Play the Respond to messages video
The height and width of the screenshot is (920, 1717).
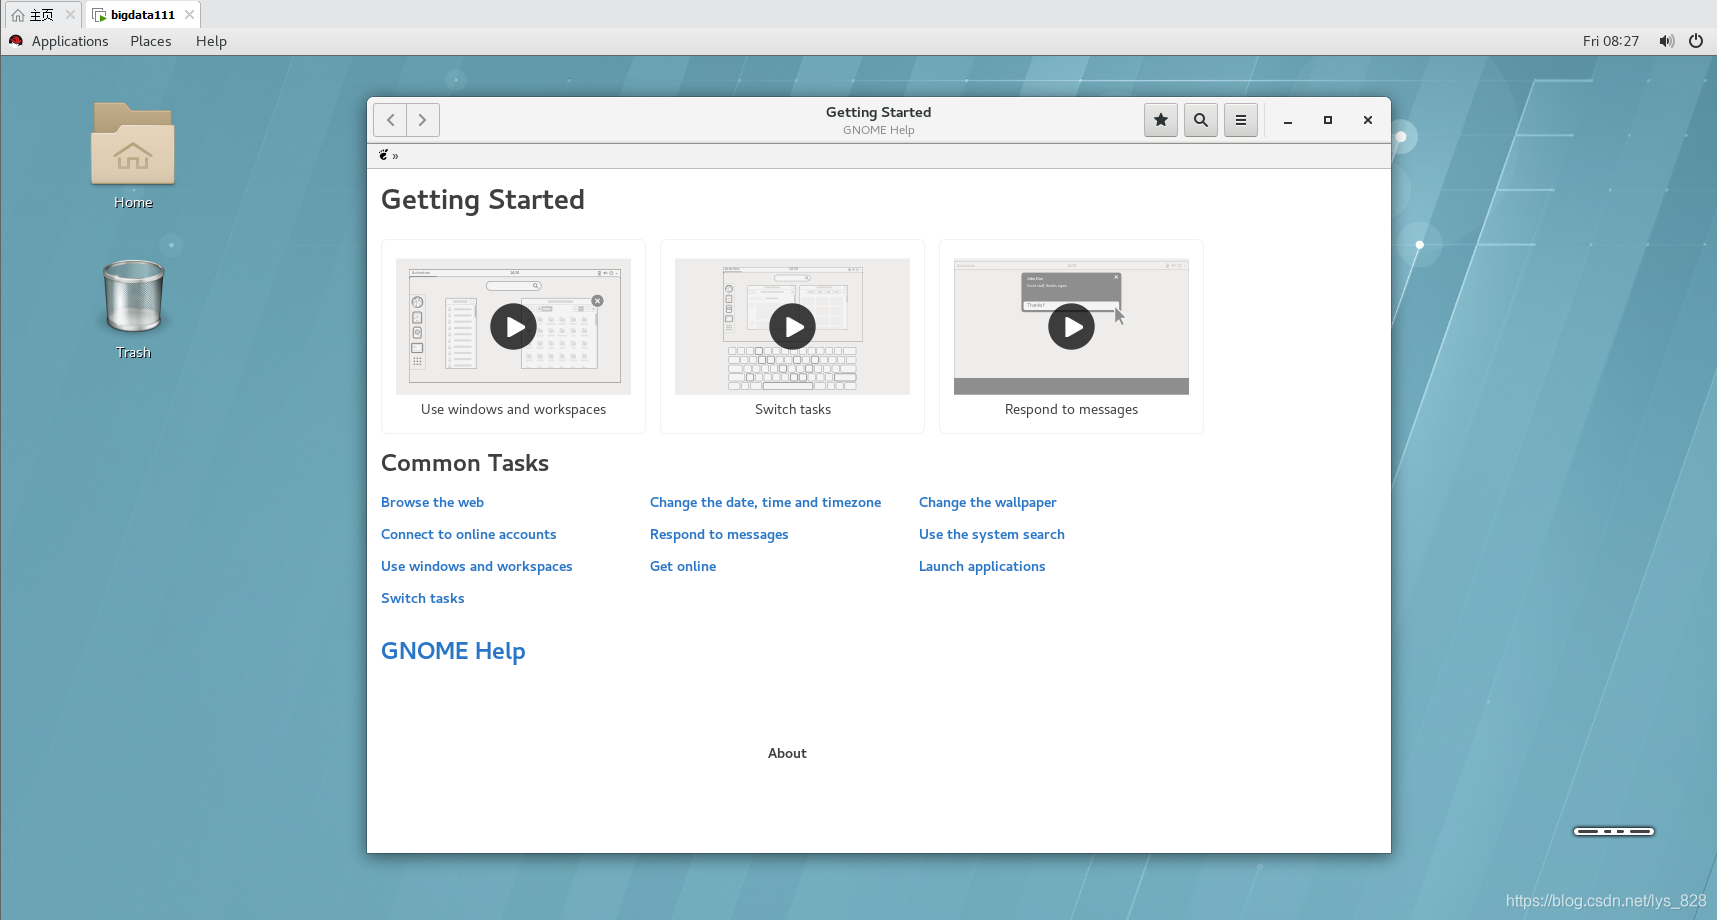1071,327
